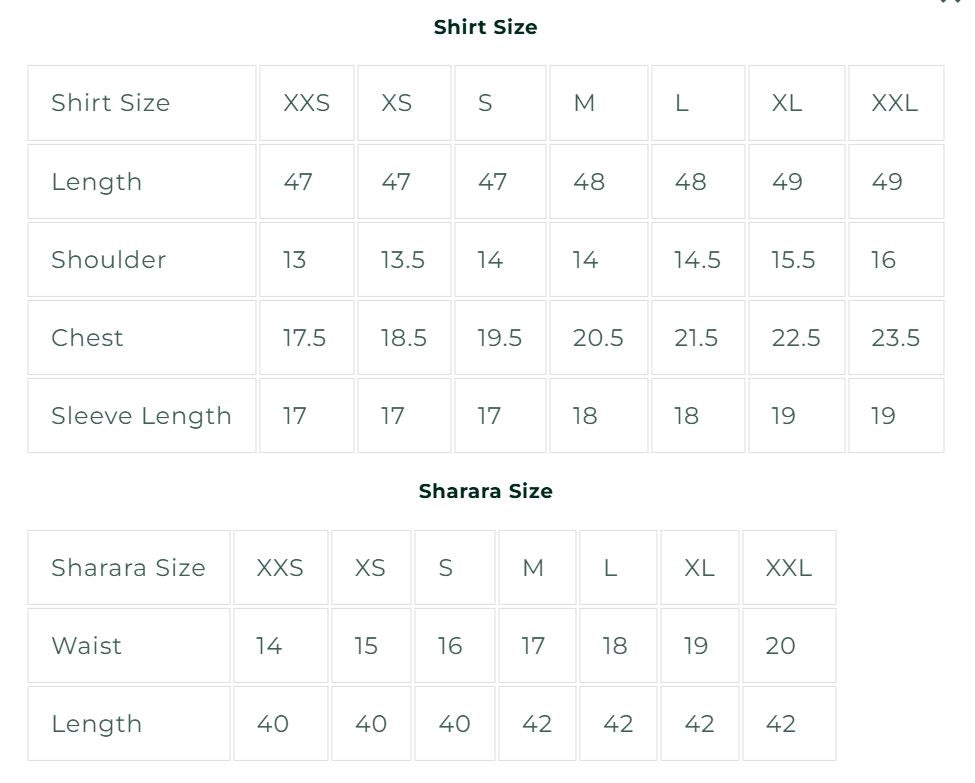975x783 pixels.
Task: Select the Waist value 14 cell
Action: click(280, 646)
